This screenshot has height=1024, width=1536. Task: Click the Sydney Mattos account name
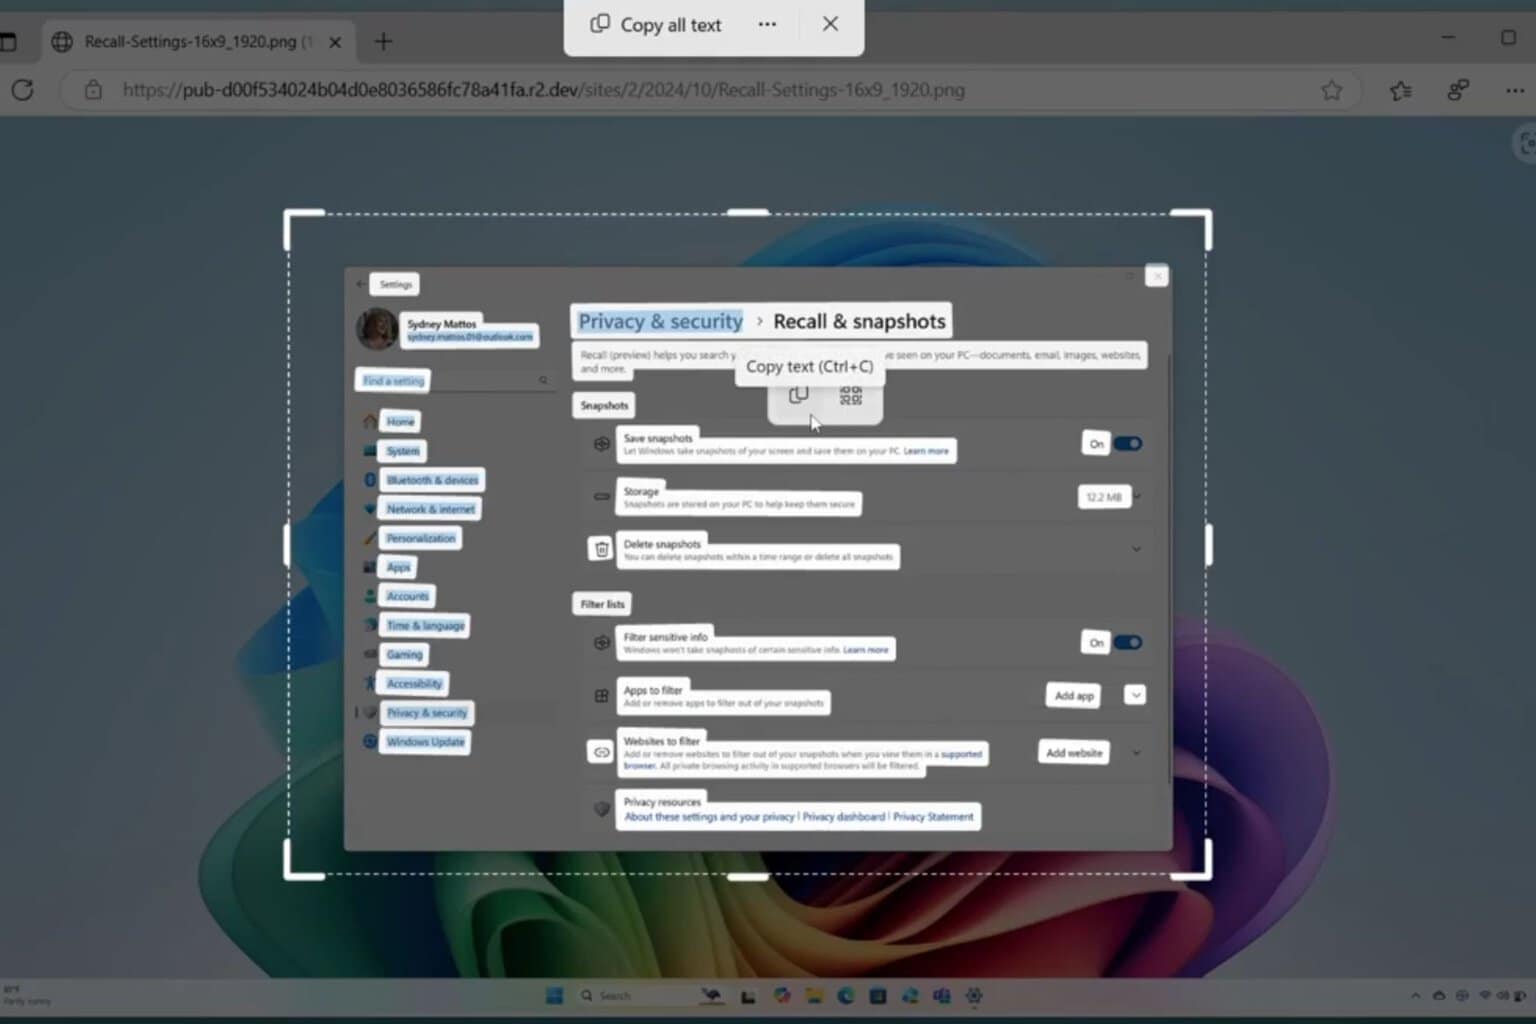coord(441,323)
